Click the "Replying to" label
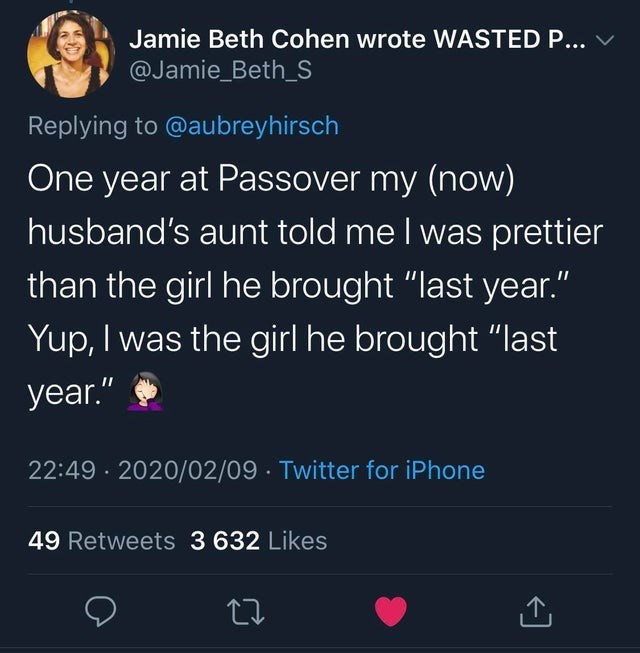Viewport: 640px width, 653px height. pyautogui.click(x=92, y=126)
